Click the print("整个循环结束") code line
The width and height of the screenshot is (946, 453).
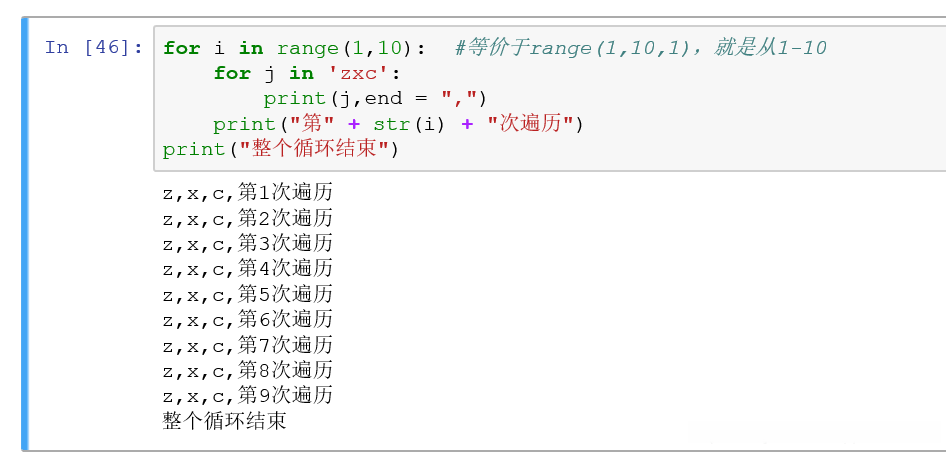281,149
